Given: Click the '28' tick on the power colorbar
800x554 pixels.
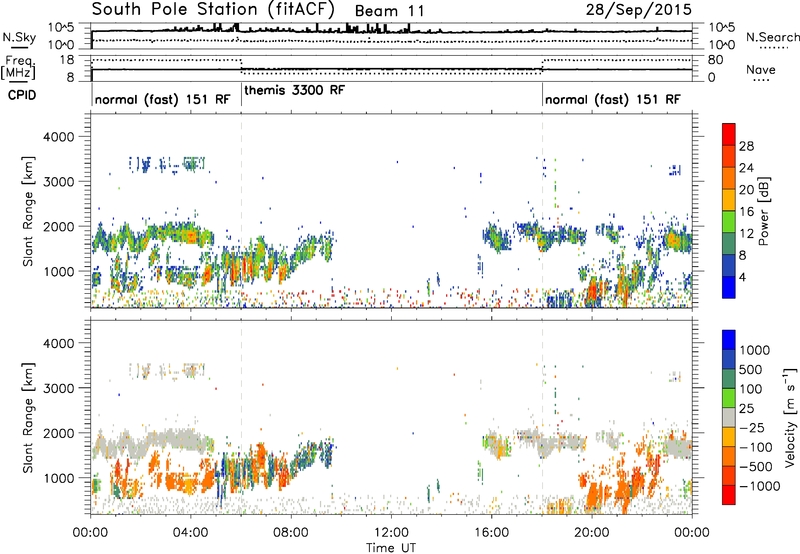Looking at the screenshot, I should pyautogui.click(x=746, y=146).
